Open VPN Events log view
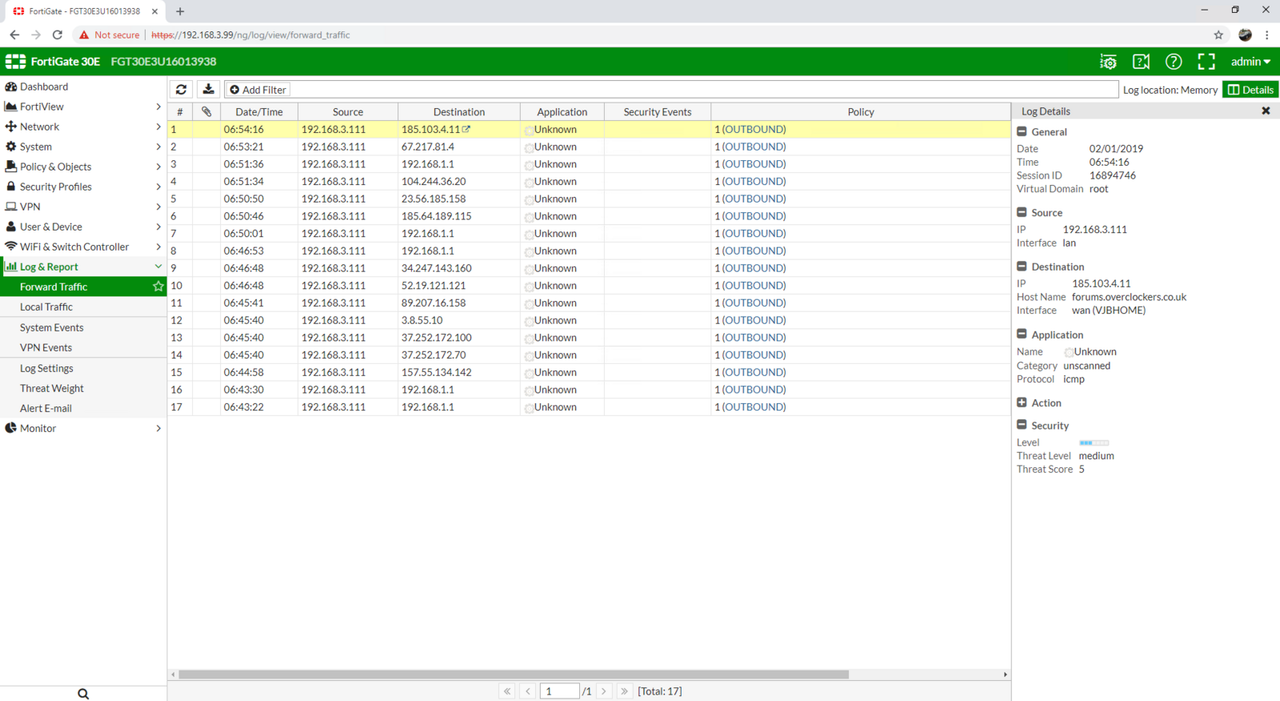 tap(83, 348)
